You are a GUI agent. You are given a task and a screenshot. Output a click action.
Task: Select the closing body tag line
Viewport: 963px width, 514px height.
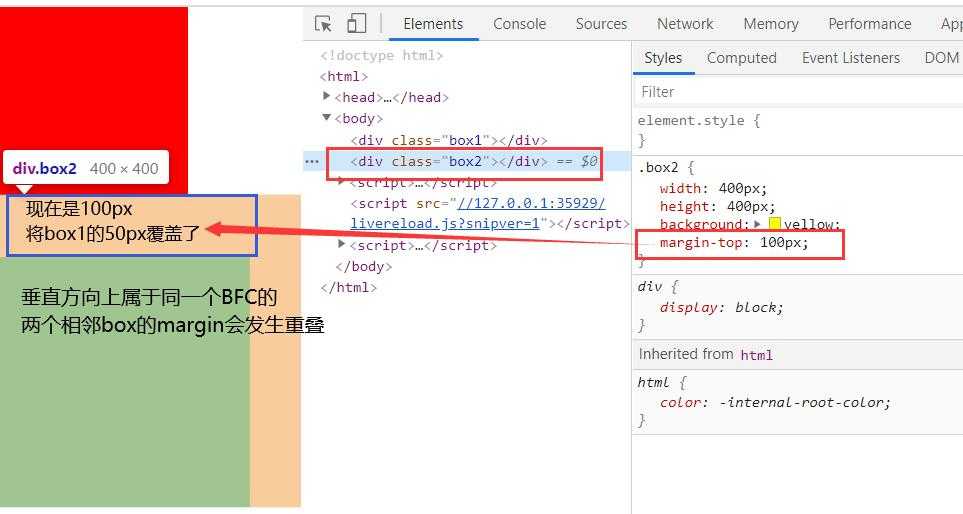click(364, 267)
